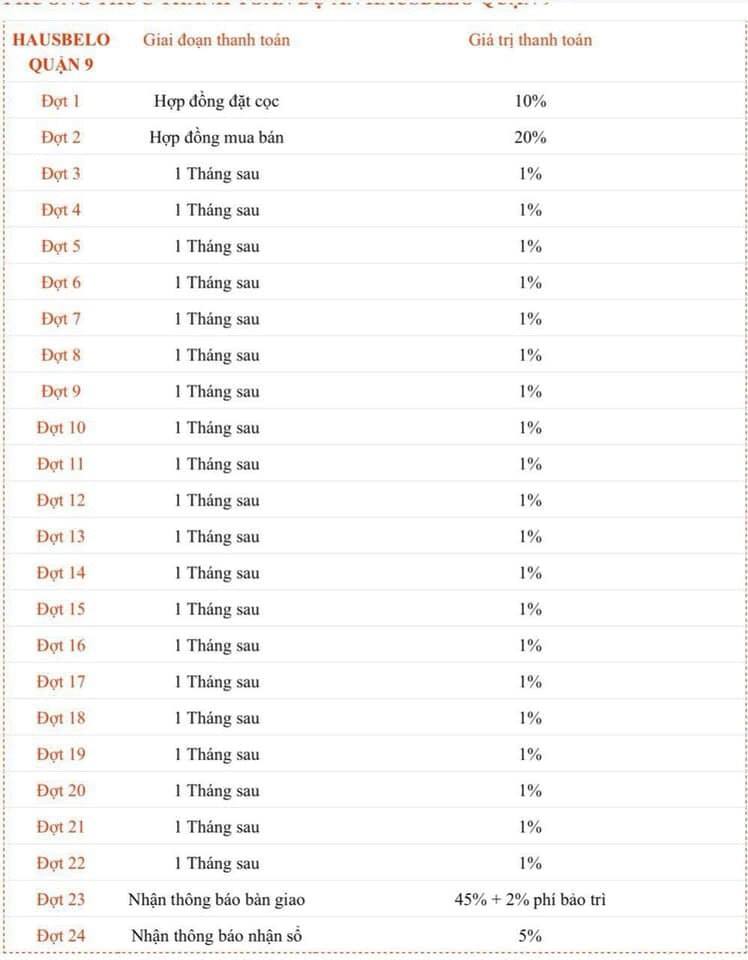Select the Đợt 22 row label
This screenshot has width=748, height=960.
[x=61, y=863]
